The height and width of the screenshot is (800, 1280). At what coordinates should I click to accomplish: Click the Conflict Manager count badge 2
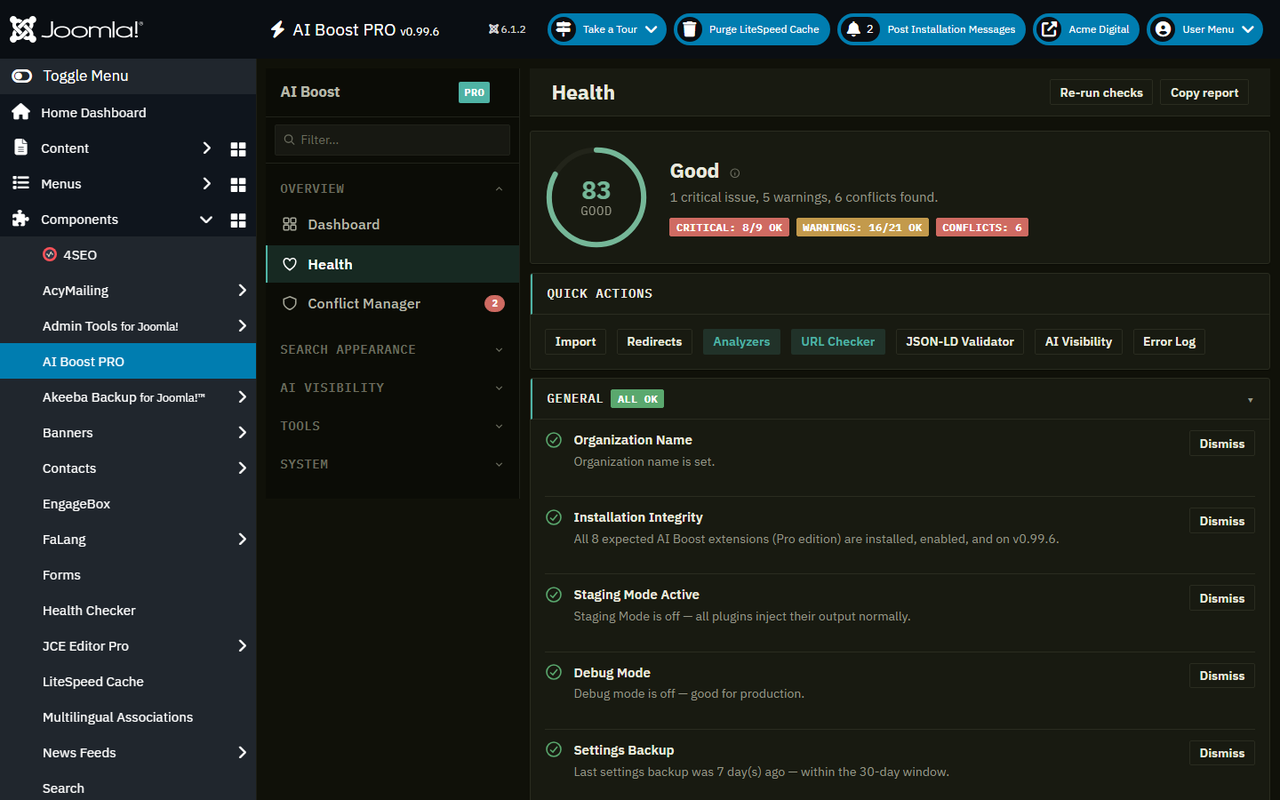[494, 303]
